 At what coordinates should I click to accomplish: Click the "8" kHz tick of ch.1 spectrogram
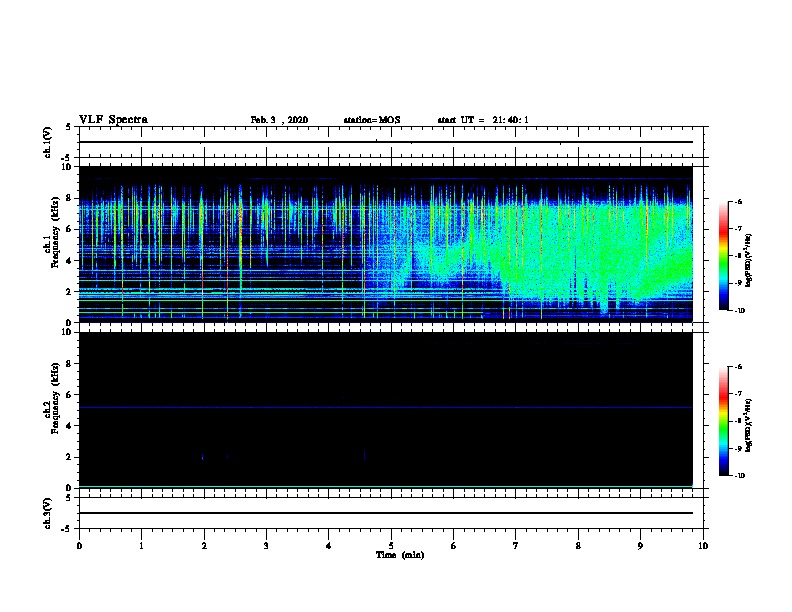(70, 198)
